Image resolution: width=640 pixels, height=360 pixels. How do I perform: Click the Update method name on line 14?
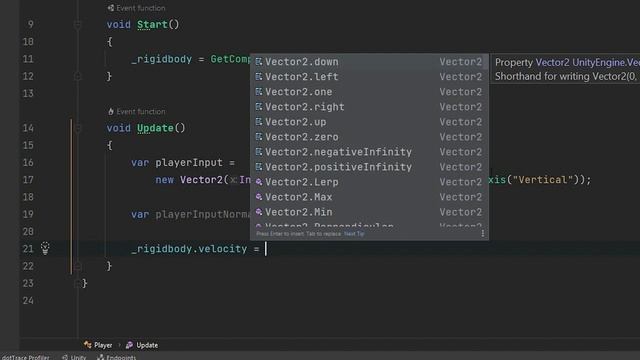pyautogui.click(x=155, y=128)
